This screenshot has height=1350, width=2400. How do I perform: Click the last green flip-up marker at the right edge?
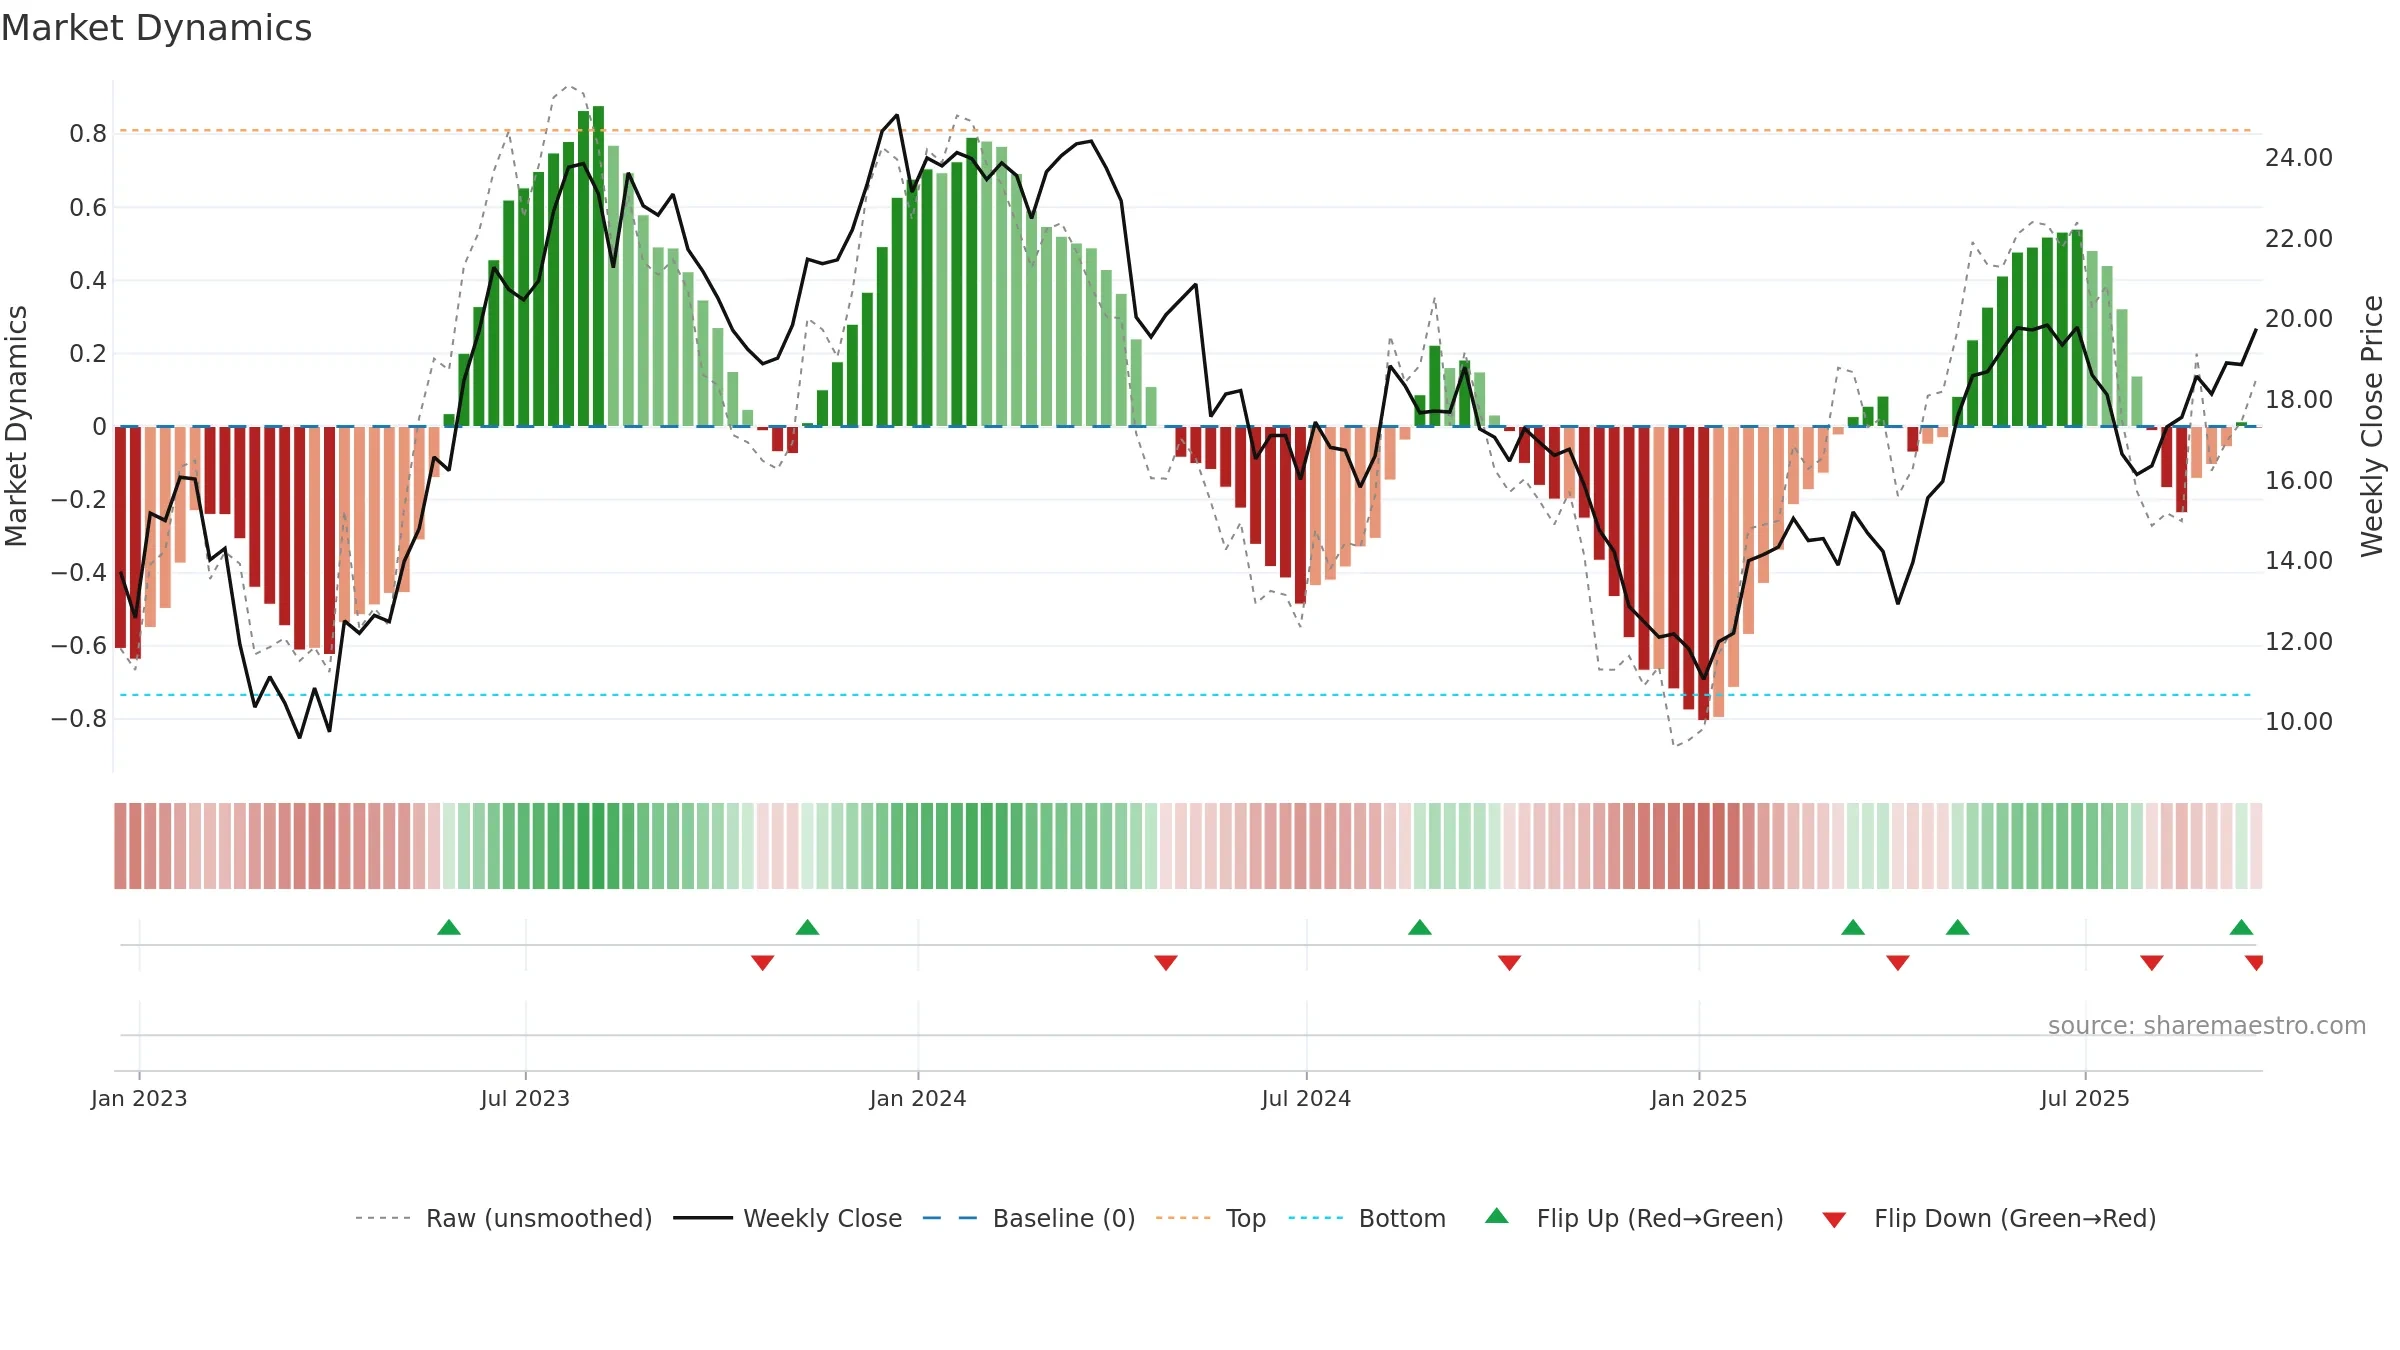coord(2242,927)
